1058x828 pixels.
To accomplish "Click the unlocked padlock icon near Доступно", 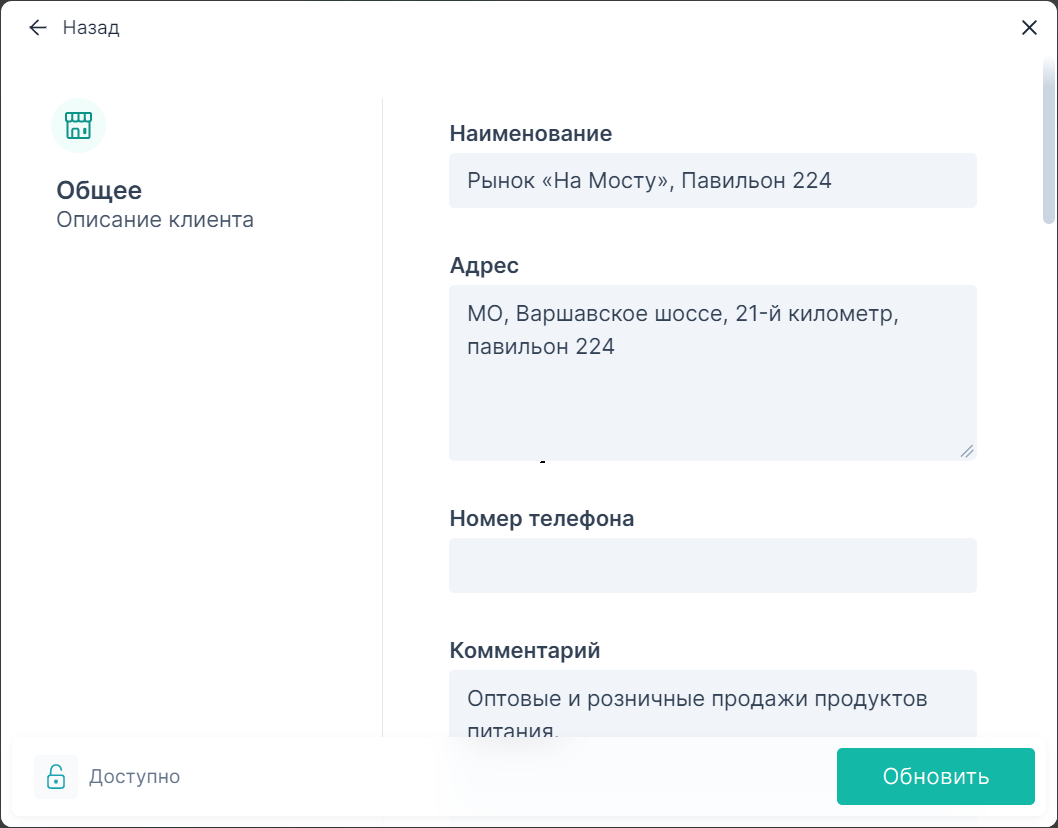I will 56,776.
